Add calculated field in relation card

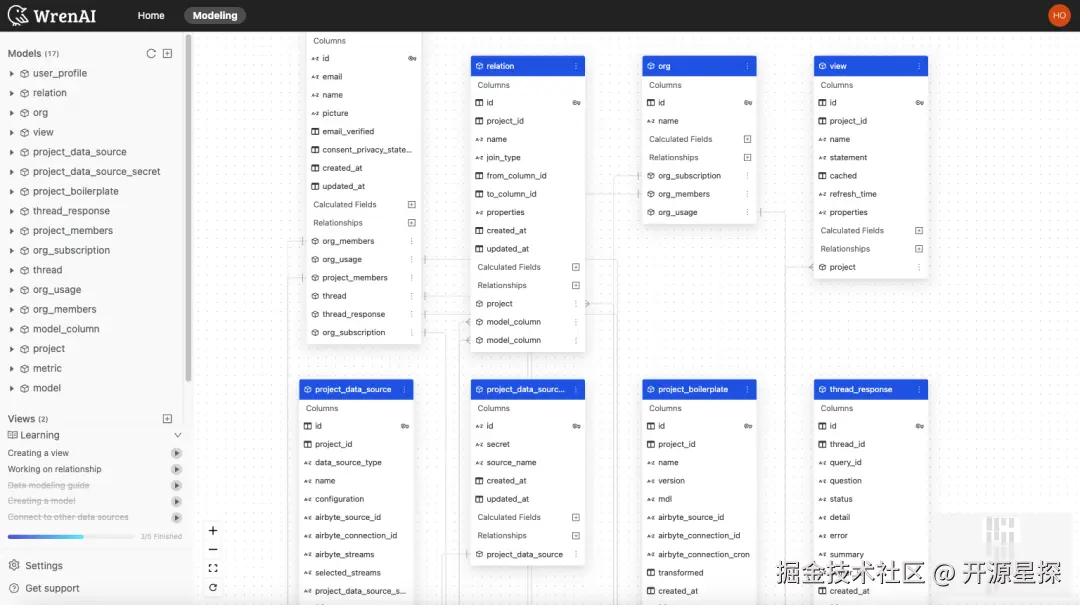click(576, 267)
